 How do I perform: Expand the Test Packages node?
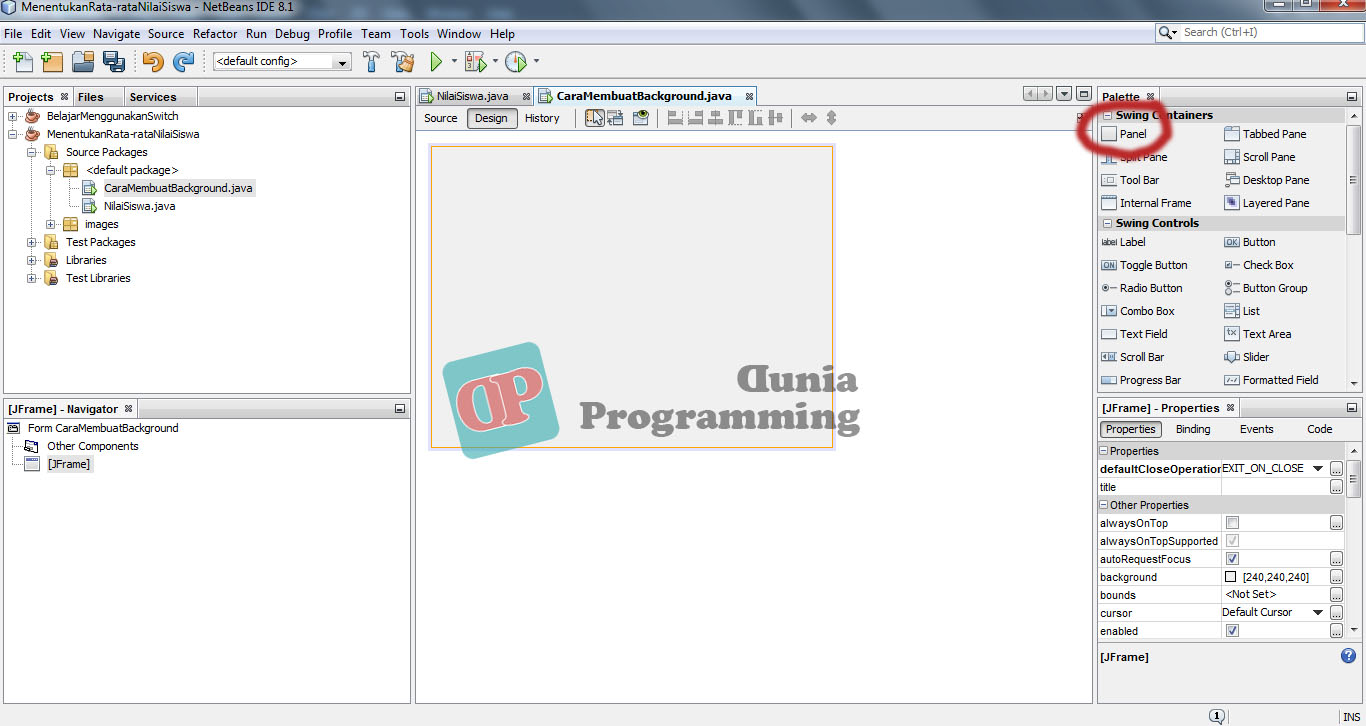coord(32,242)
